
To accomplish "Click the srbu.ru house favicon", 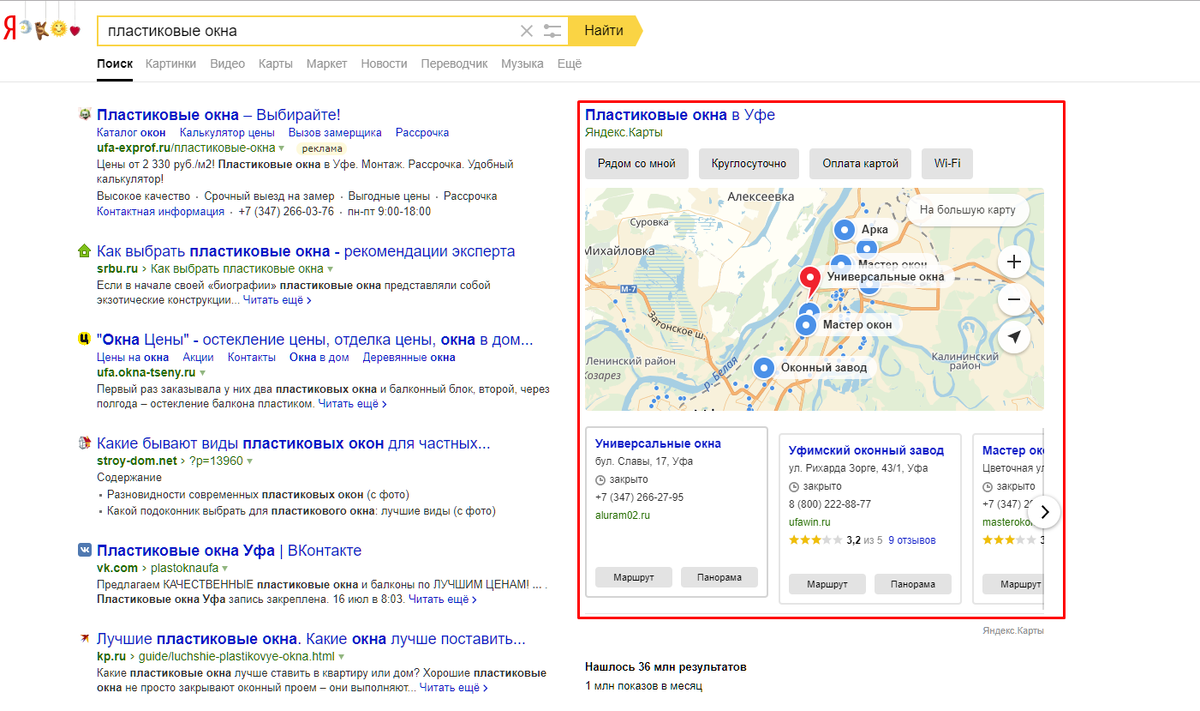I will tap(85, 251).
